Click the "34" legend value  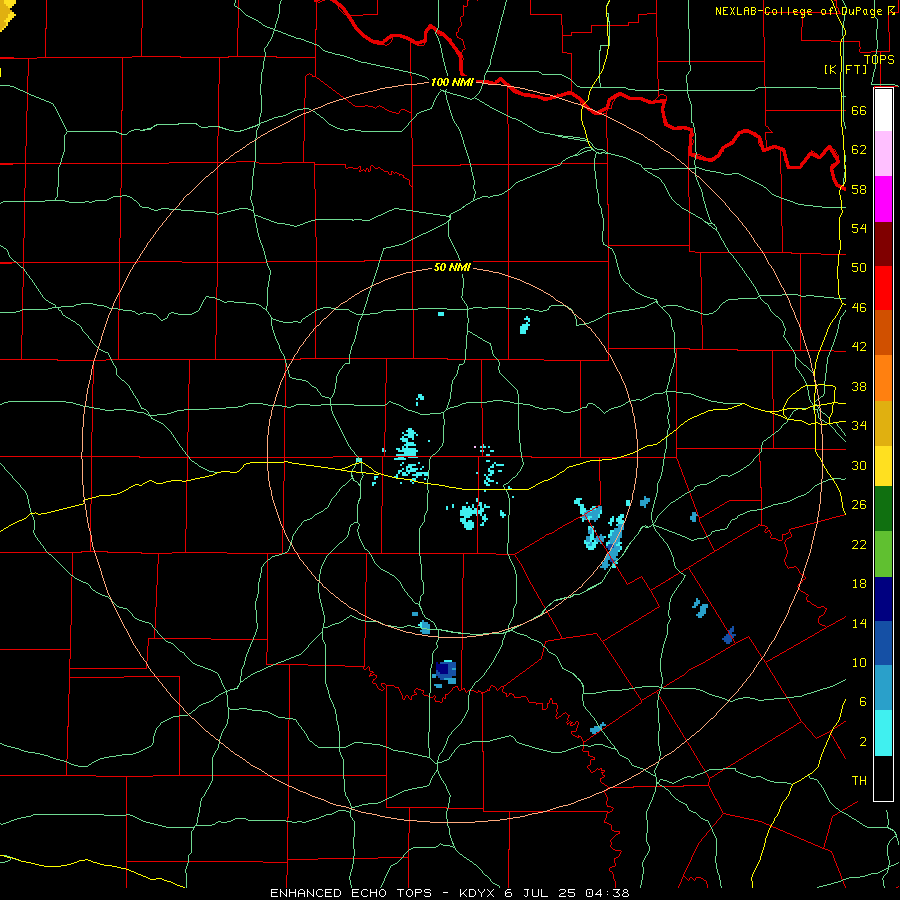point(859,426)
